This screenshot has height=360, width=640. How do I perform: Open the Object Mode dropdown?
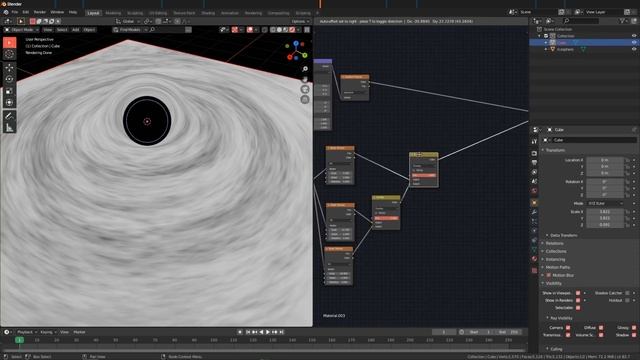[x=21, y=30]
